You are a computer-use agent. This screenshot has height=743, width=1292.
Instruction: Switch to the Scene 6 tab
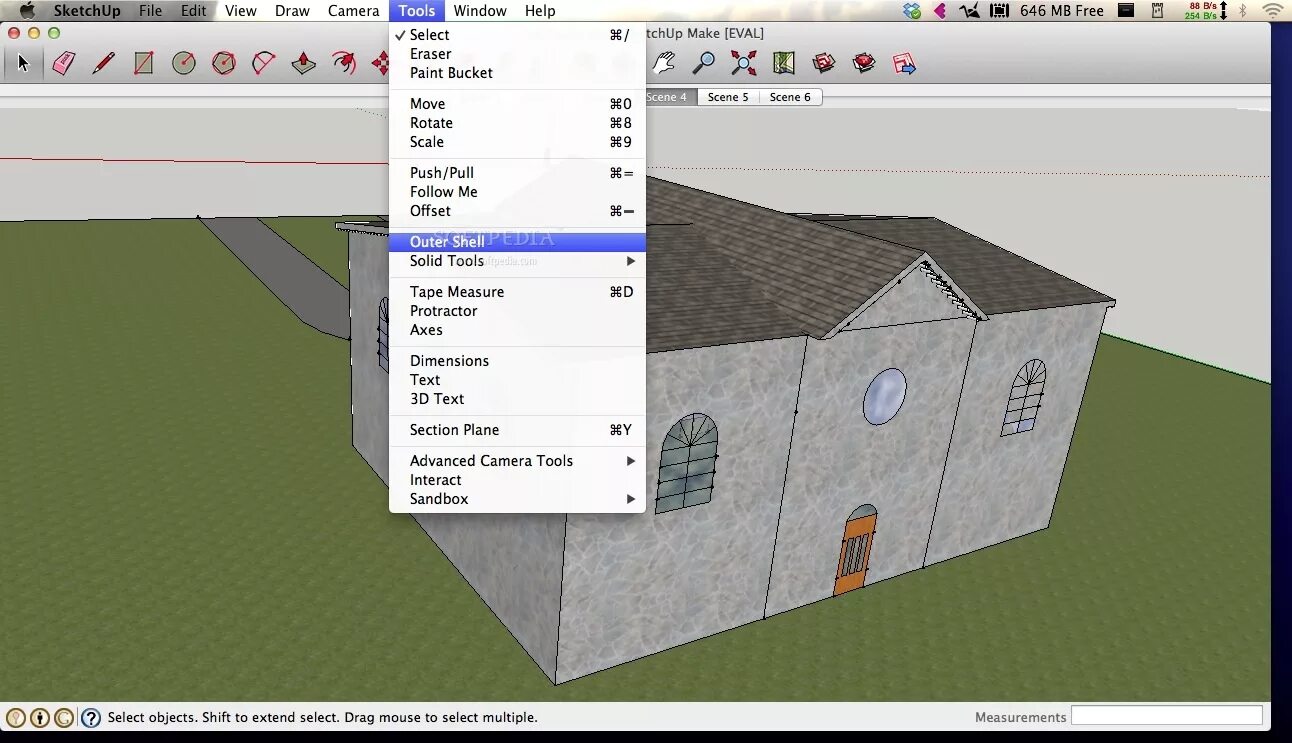790,97
